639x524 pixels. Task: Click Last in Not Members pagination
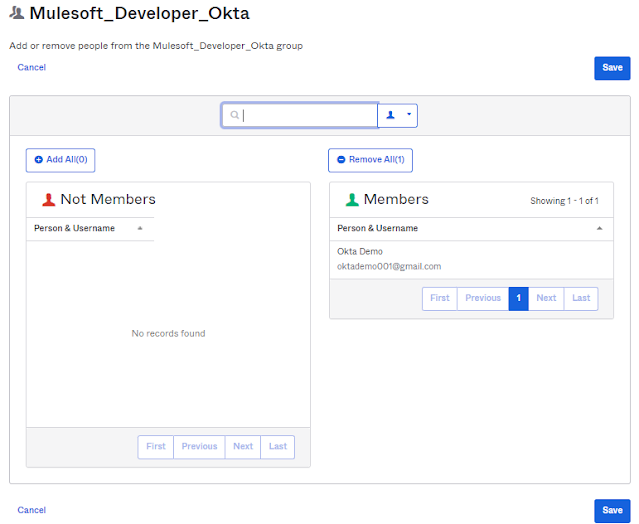pos(278,447)
